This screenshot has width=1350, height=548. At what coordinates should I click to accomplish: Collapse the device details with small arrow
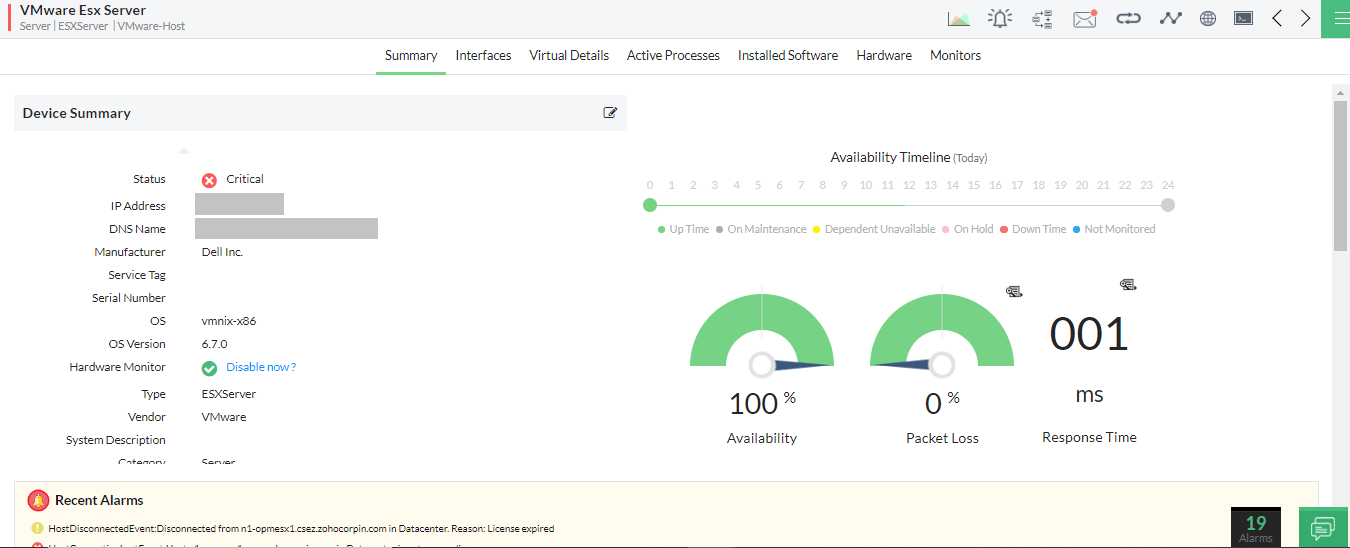click(183, 152)
